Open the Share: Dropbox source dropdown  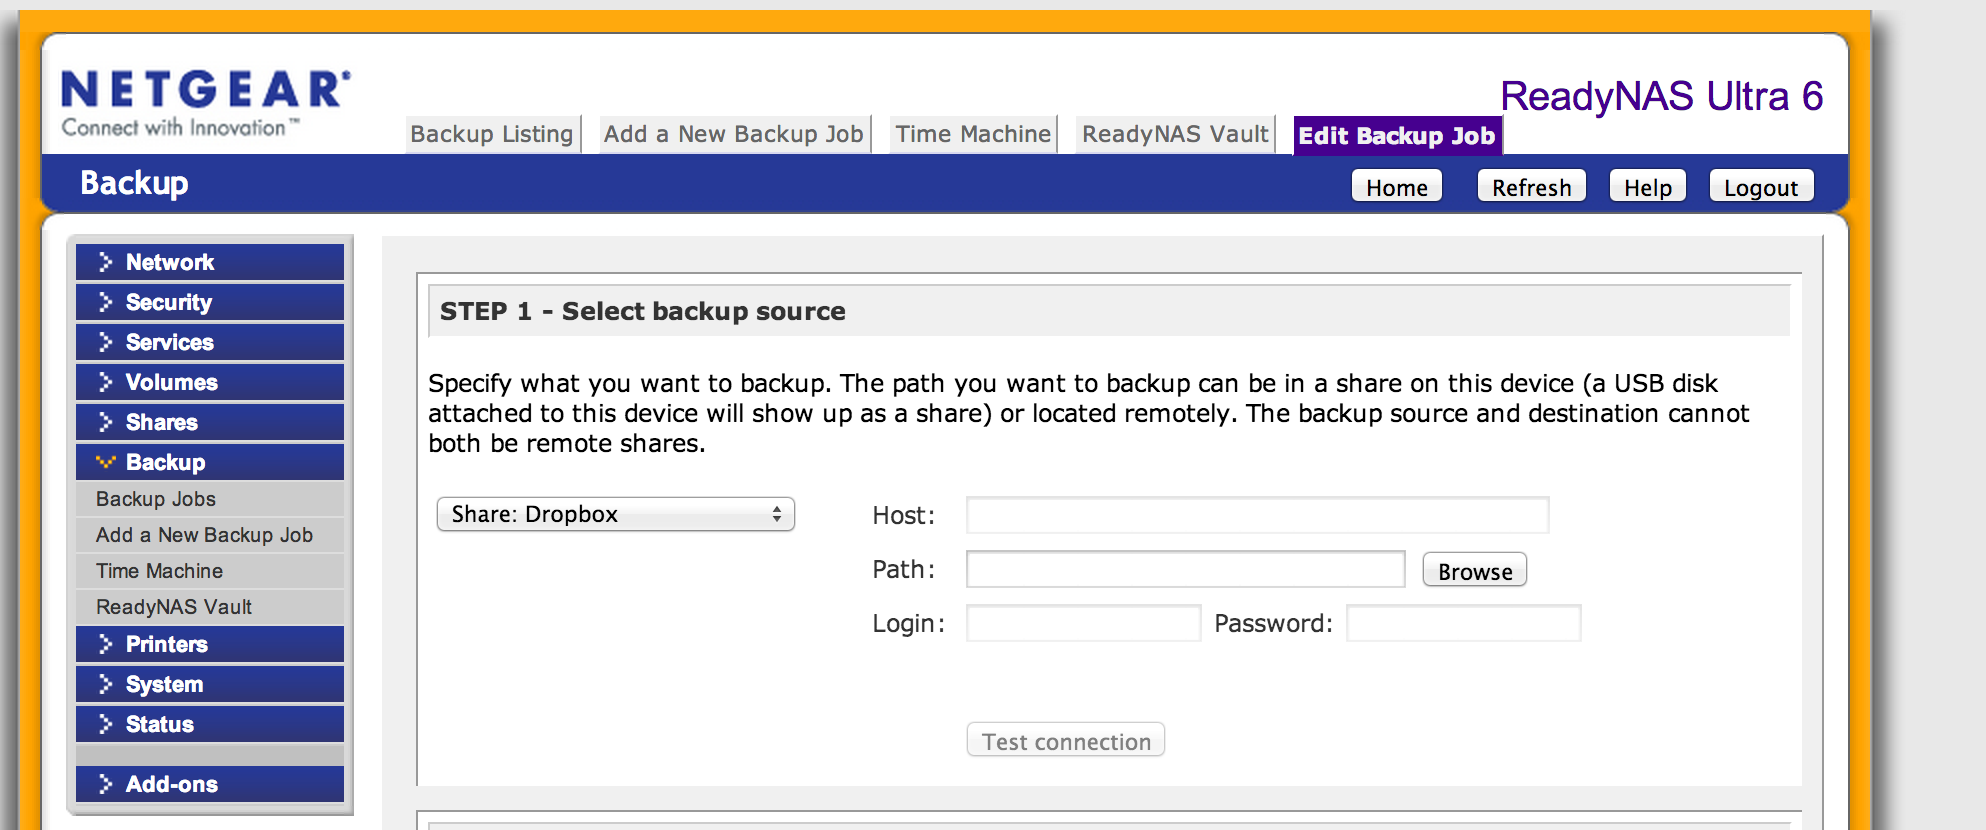pos(615,514)
